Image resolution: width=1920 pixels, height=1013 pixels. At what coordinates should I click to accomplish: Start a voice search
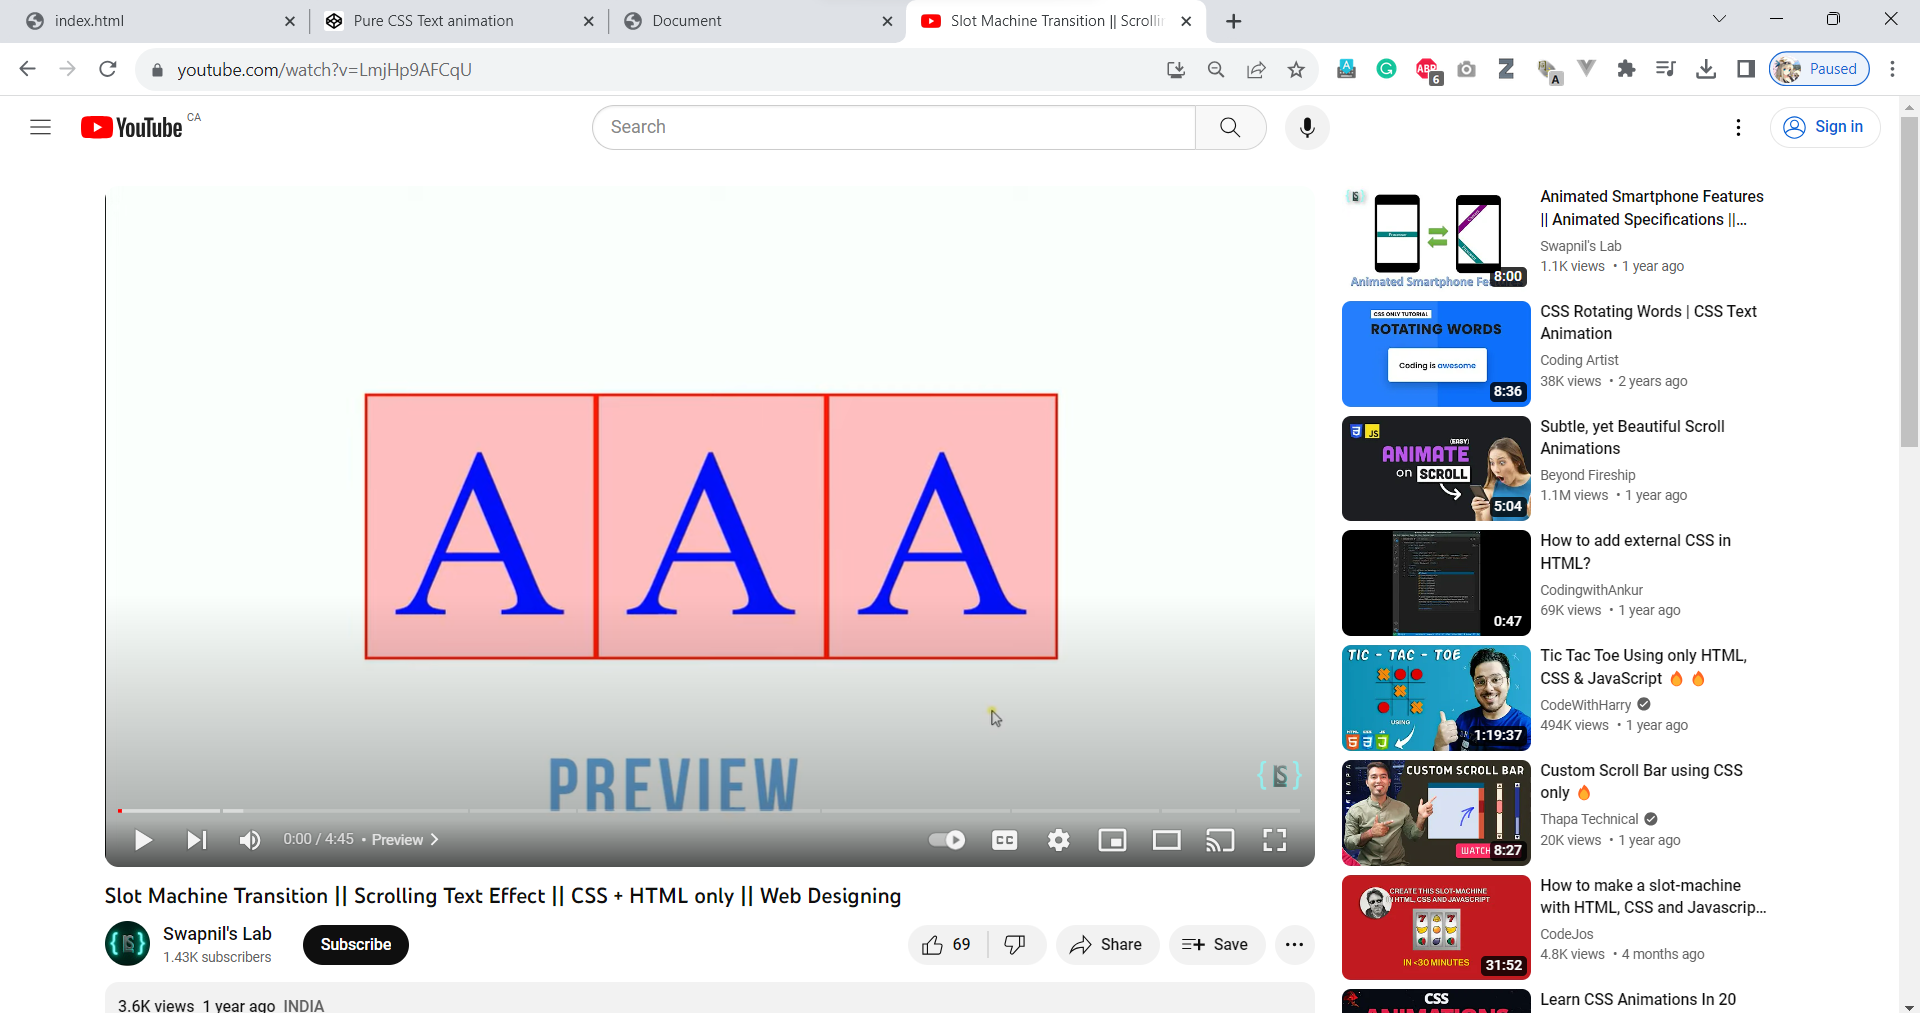coord(1306,127)
